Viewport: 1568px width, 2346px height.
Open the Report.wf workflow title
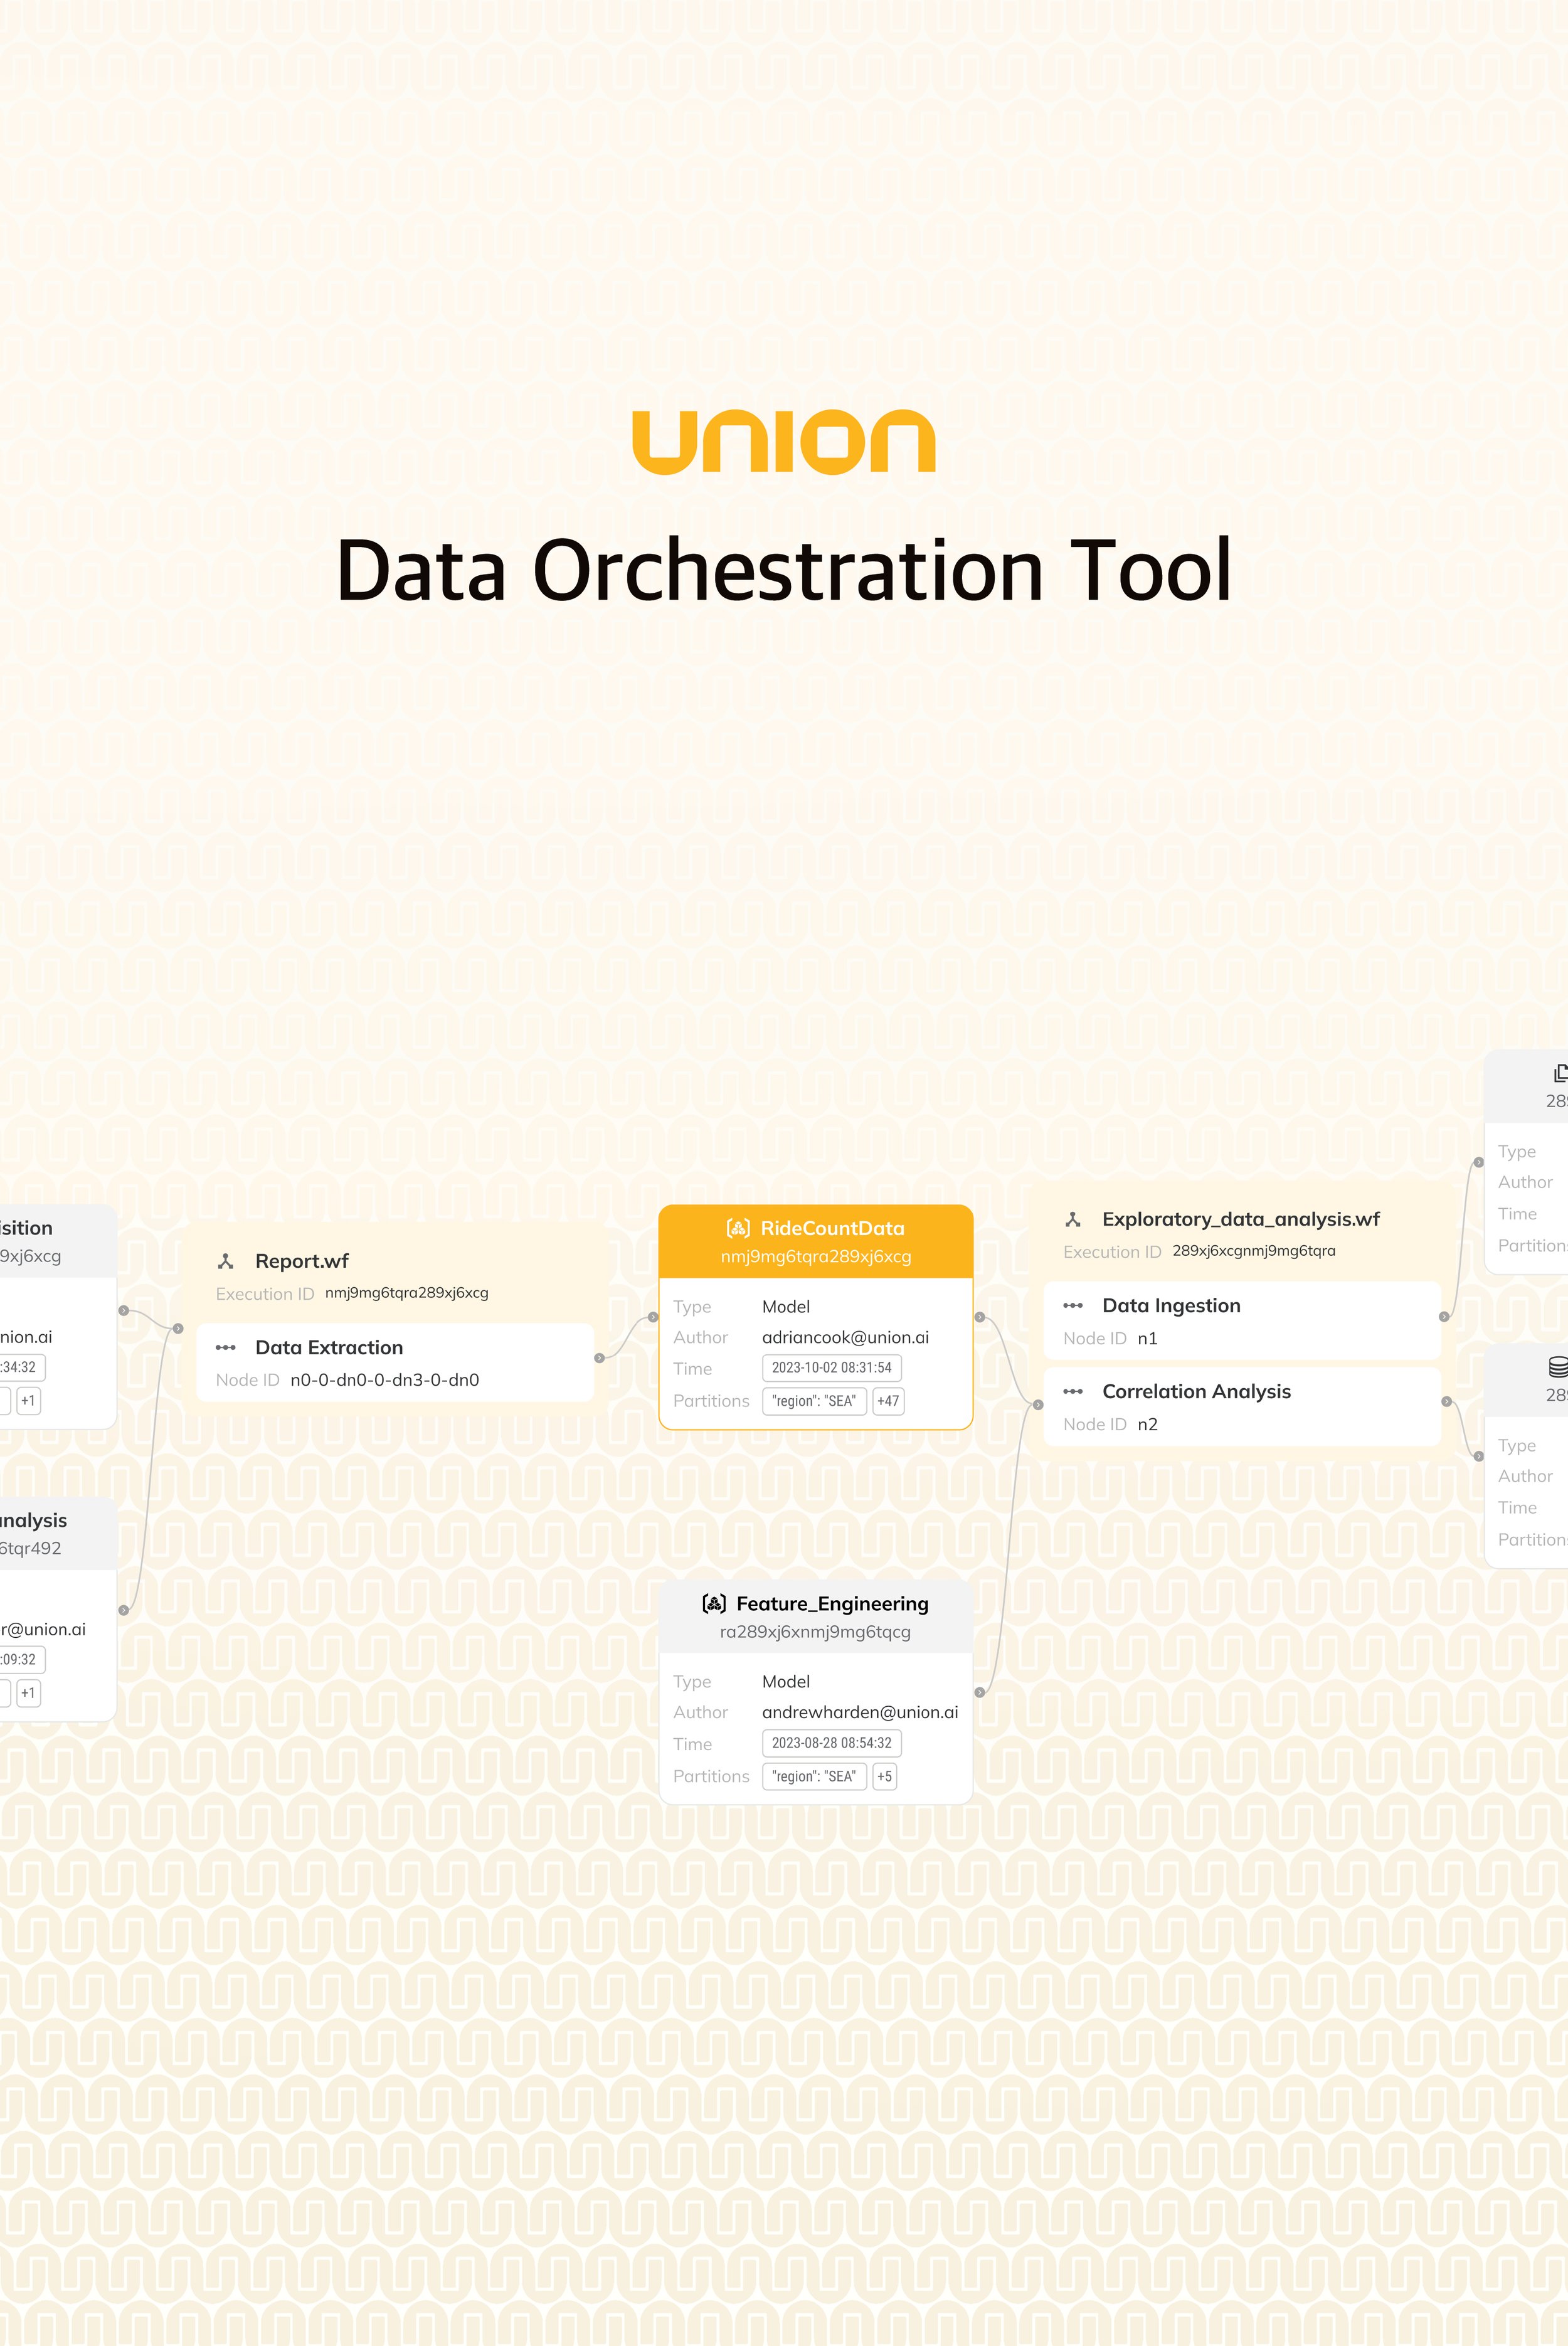pyautogui.click(x=302, y=1261)
